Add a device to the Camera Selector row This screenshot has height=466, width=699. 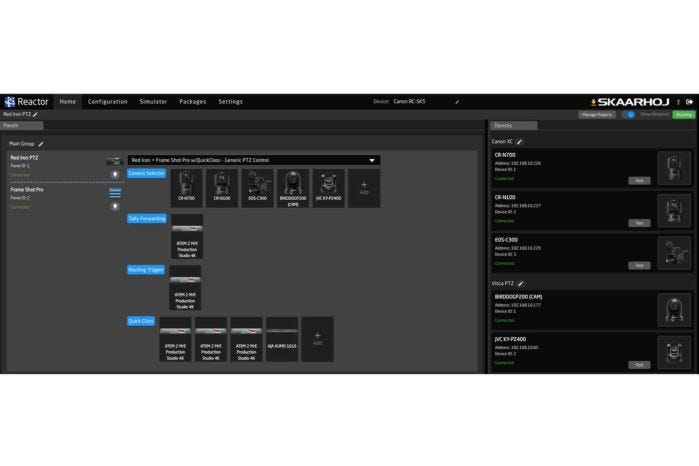(364, 188)
